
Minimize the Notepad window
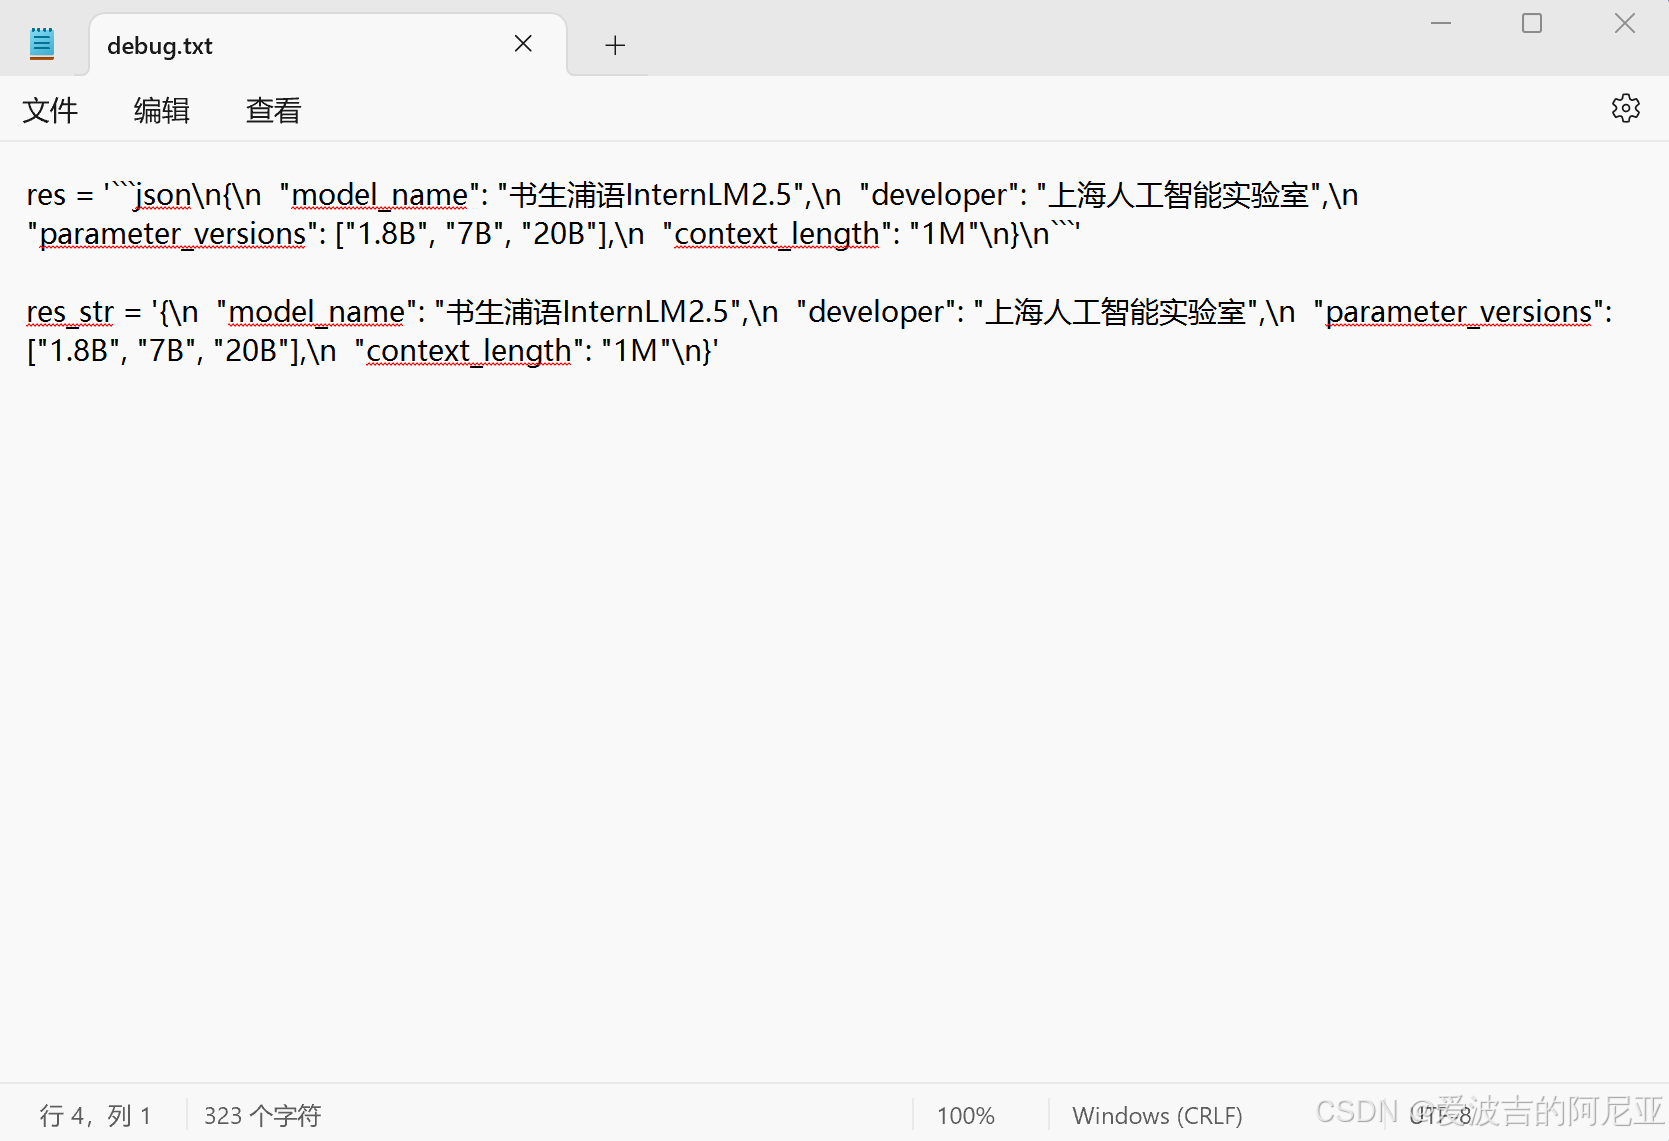point(1441,23)
